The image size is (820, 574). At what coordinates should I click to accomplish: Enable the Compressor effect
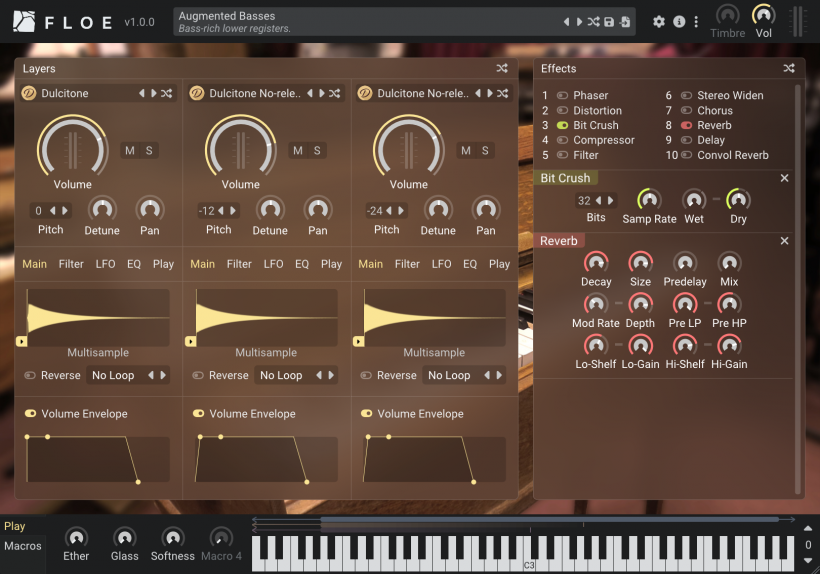[562, 140]
